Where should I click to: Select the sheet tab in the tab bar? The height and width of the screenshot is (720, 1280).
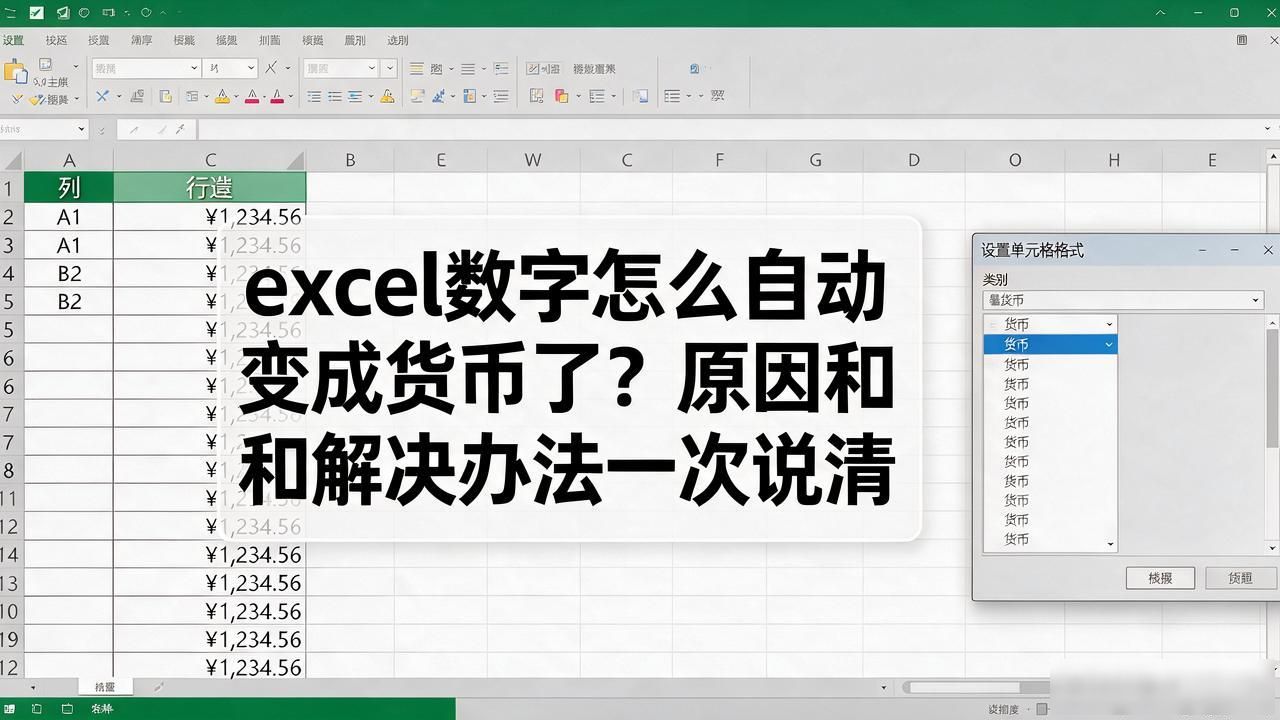click(105, 687)
